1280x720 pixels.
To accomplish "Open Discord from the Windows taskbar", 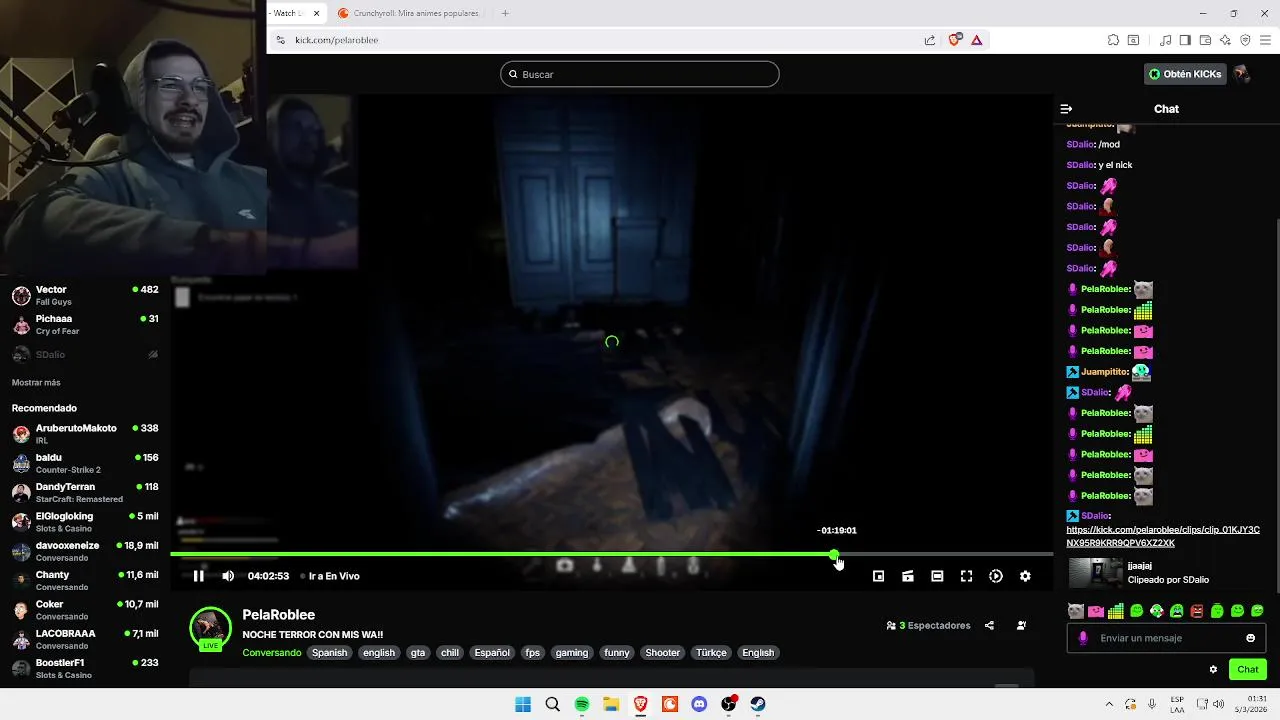I will click(699, 704).
